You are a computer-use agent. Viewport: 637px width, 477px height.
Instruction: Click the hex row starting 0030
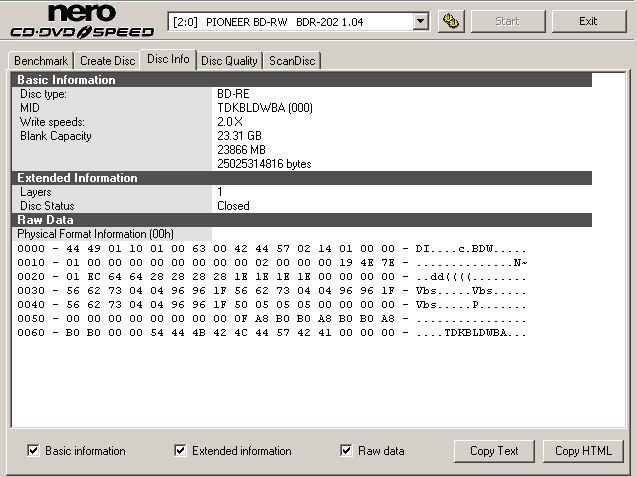pyautogui.click(x=272, y=291)
